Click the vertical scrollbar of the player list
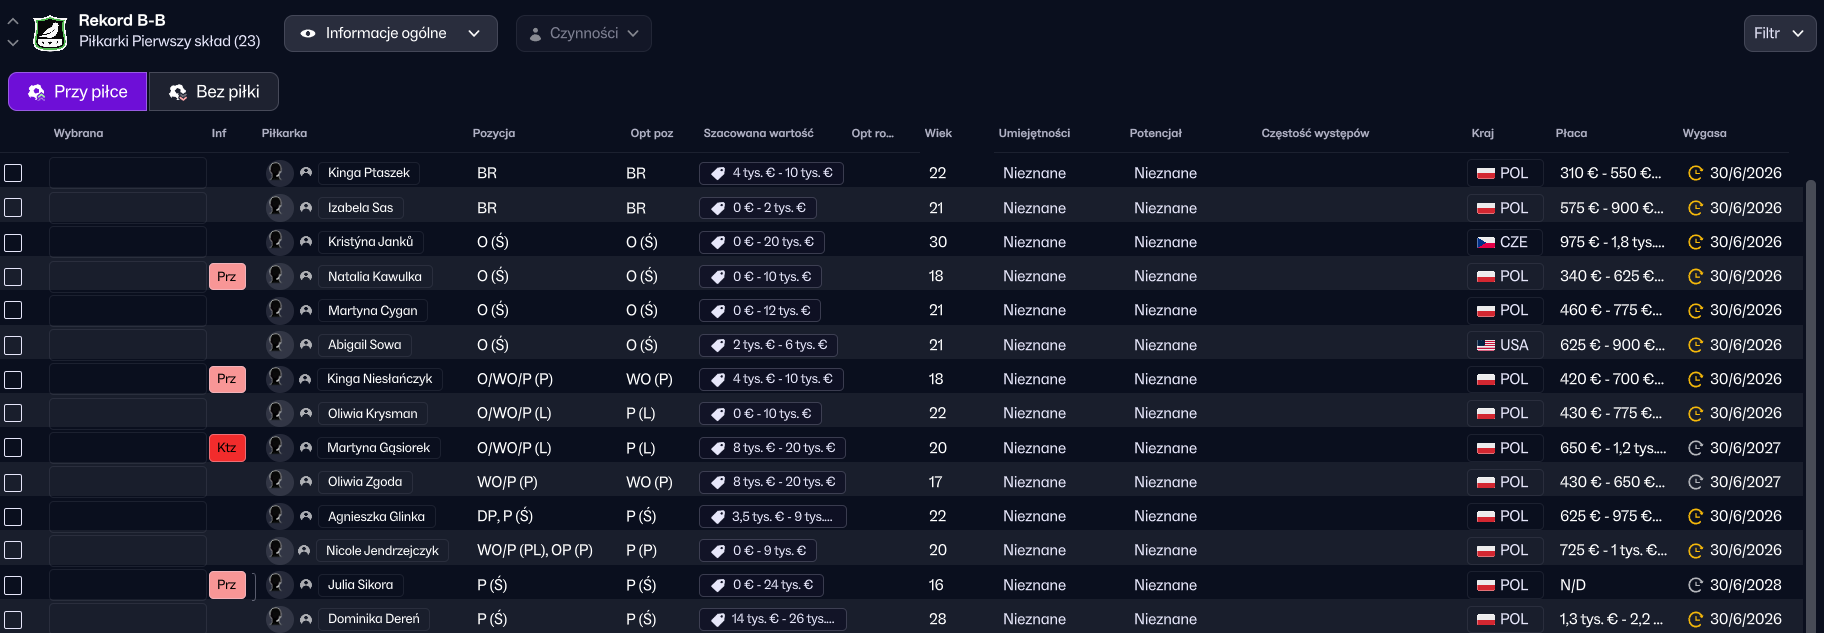 pos(1810,400)
